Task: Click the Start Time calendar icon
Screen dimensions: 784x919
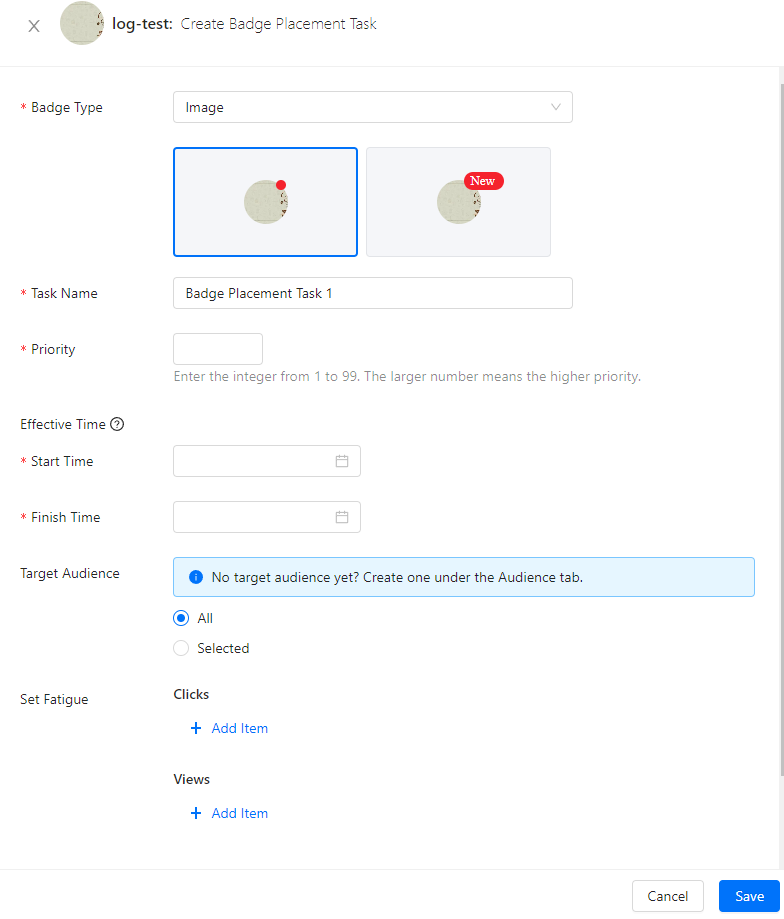Action: [x=342, y=461]
